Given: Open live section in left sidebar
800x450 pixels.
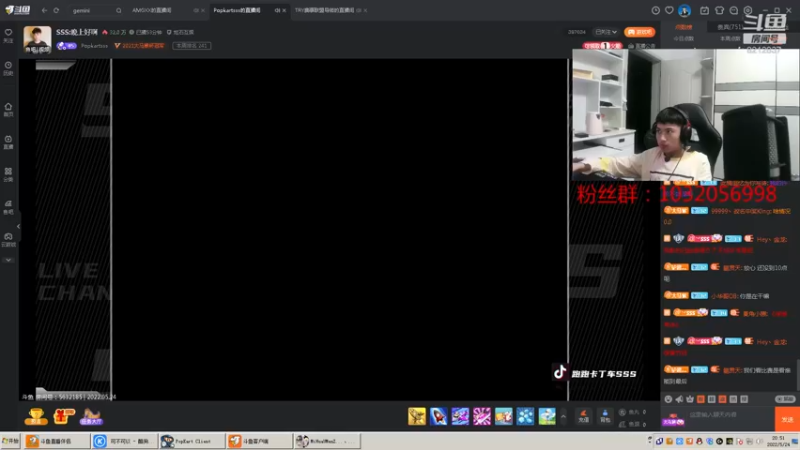Looking at the screenshot, I should click(x=8, y=142).
